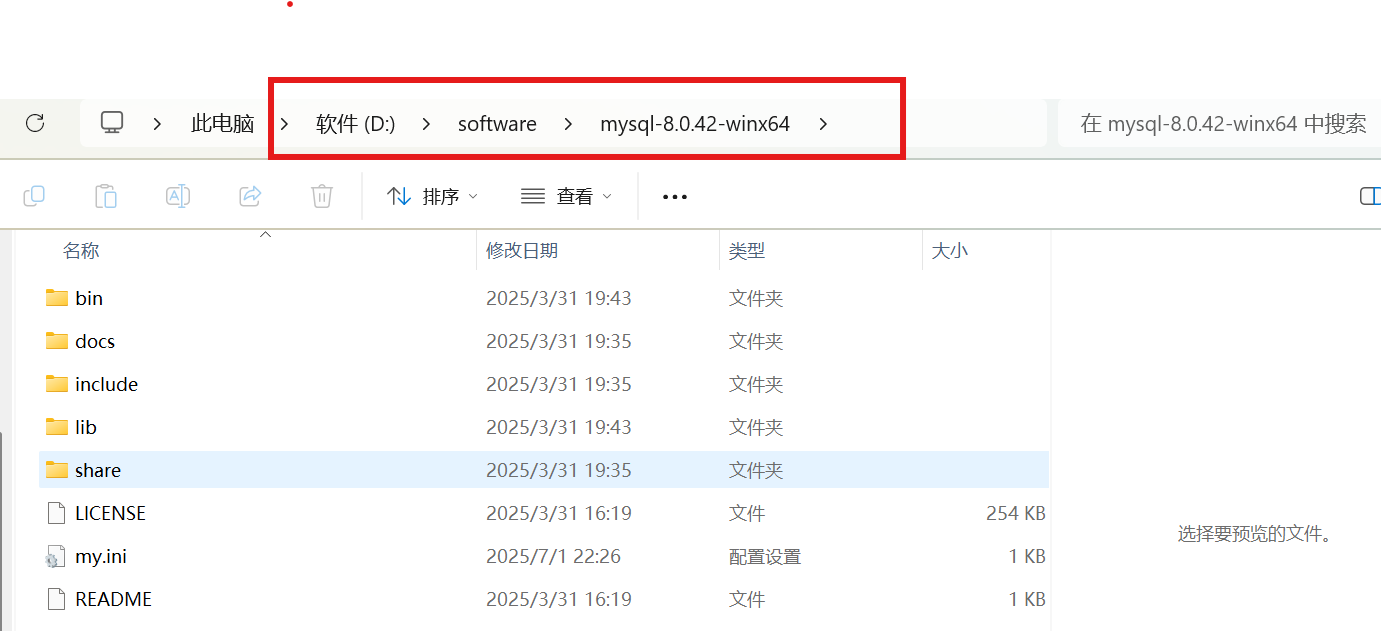Select the README file icon
Viewport: 1381px width, 631px height.
tap(57, 599)
